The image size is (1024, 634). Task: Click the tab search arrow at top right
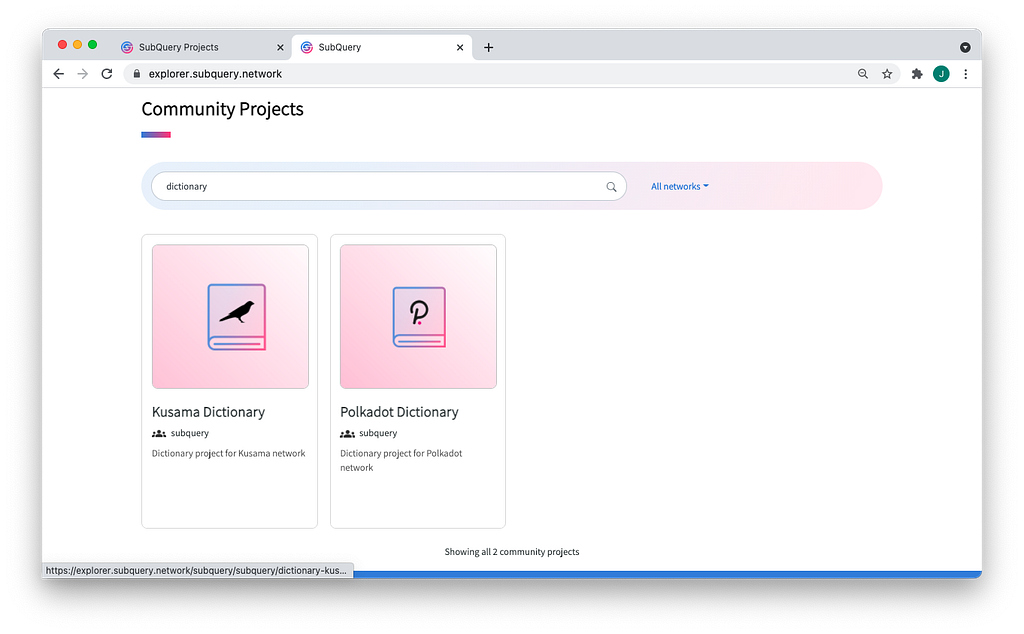click(x=965, y=47)
